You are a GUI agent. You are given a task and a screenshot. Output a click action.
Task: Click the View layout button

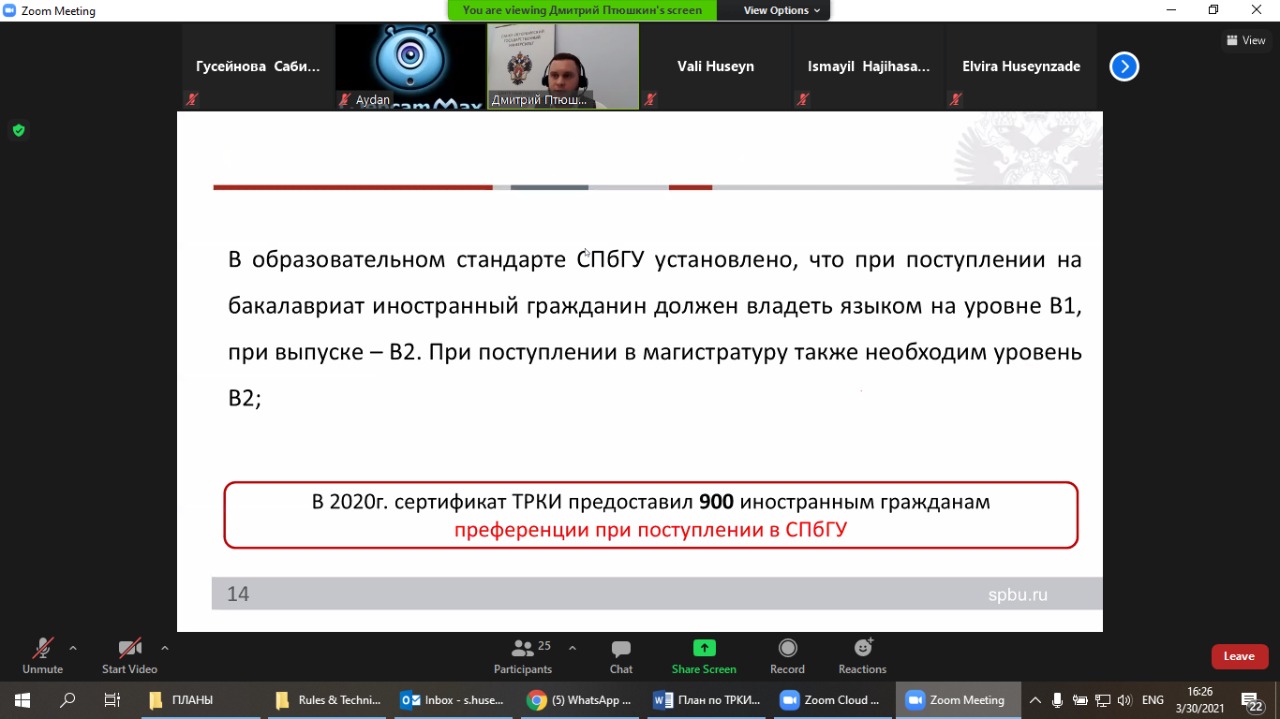point(1246,41)
